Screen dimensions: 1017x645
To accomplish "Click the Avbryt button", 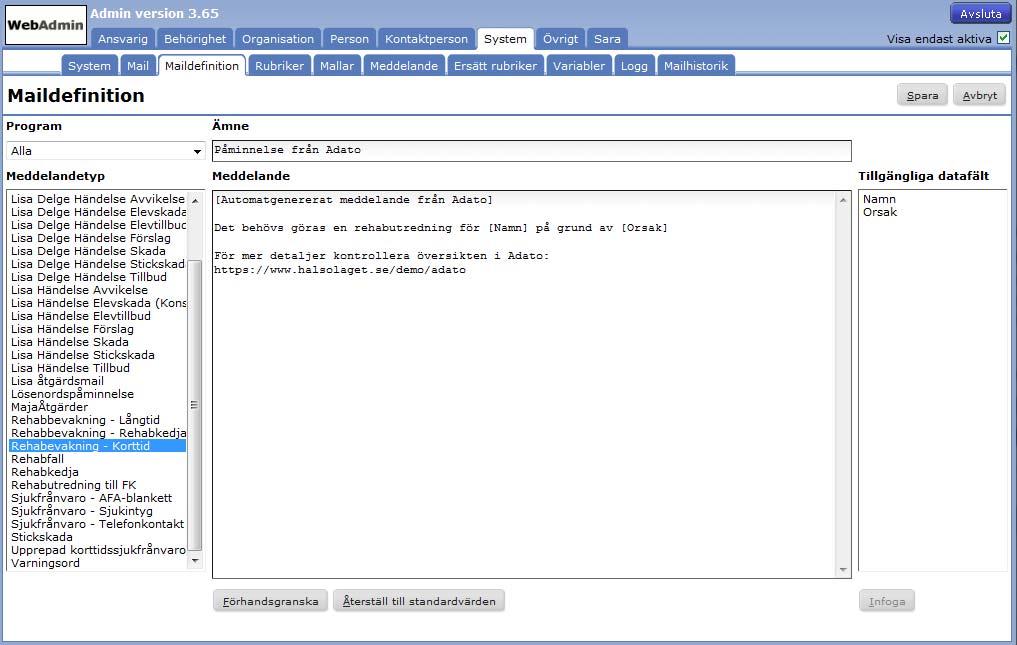I will (x=979, y=95).
